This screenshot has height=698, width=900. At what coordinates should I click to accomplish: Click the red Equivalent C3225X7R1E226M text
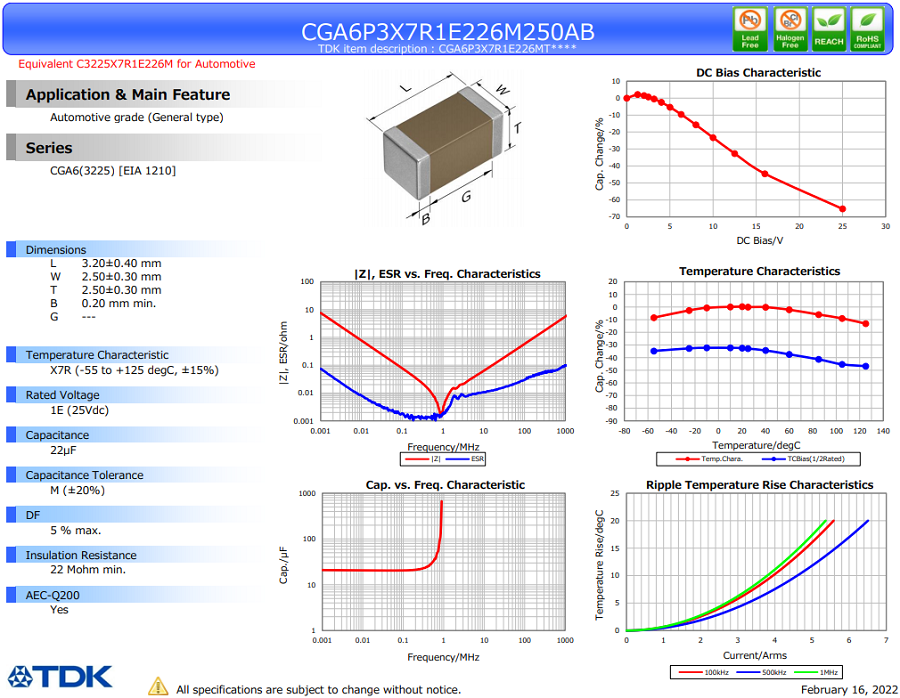coord(137,64)
